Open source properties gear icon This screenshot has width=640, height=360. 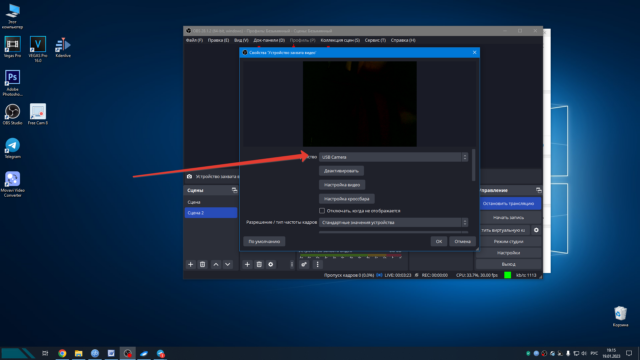(271, 264)
